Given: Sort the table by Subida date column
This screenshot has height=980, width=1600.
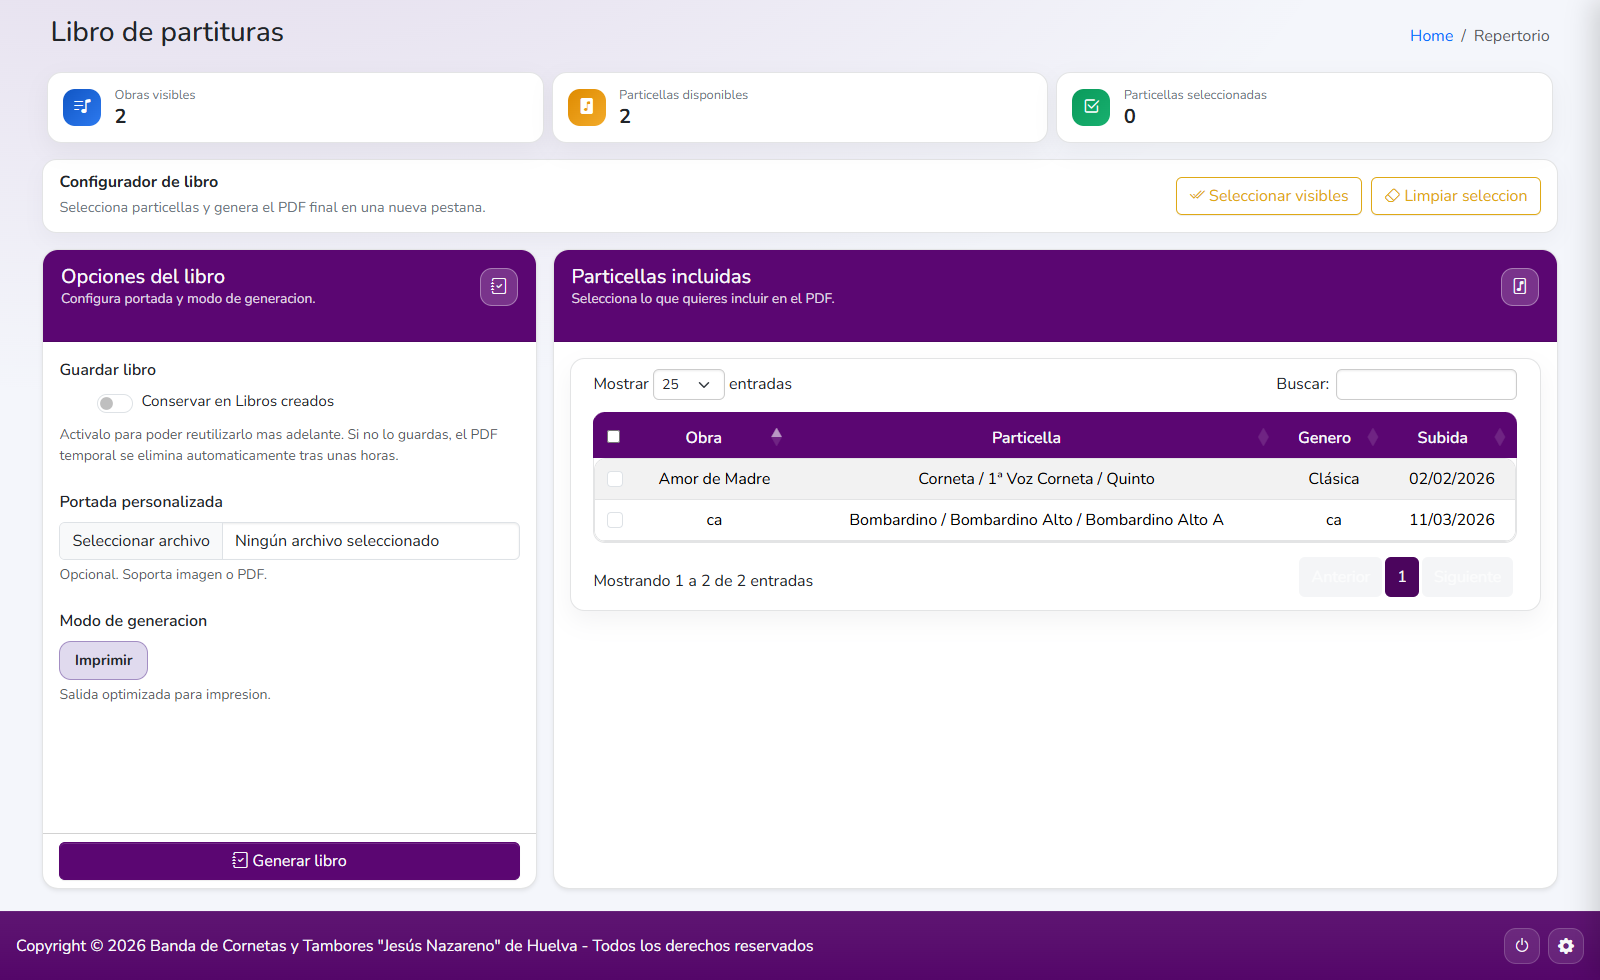Looking at the screenshot, I should [x=1442, y=437].
